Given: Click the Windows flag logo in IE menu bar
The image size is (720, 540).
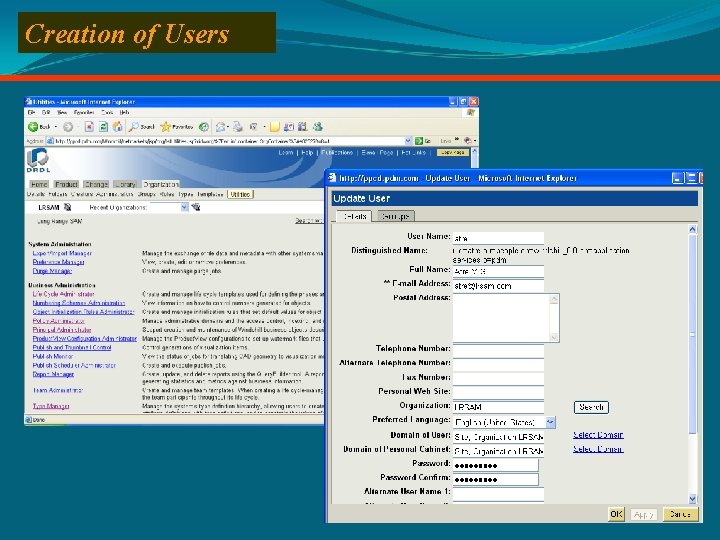Looking at the screenshot, I should pos(470,112).
